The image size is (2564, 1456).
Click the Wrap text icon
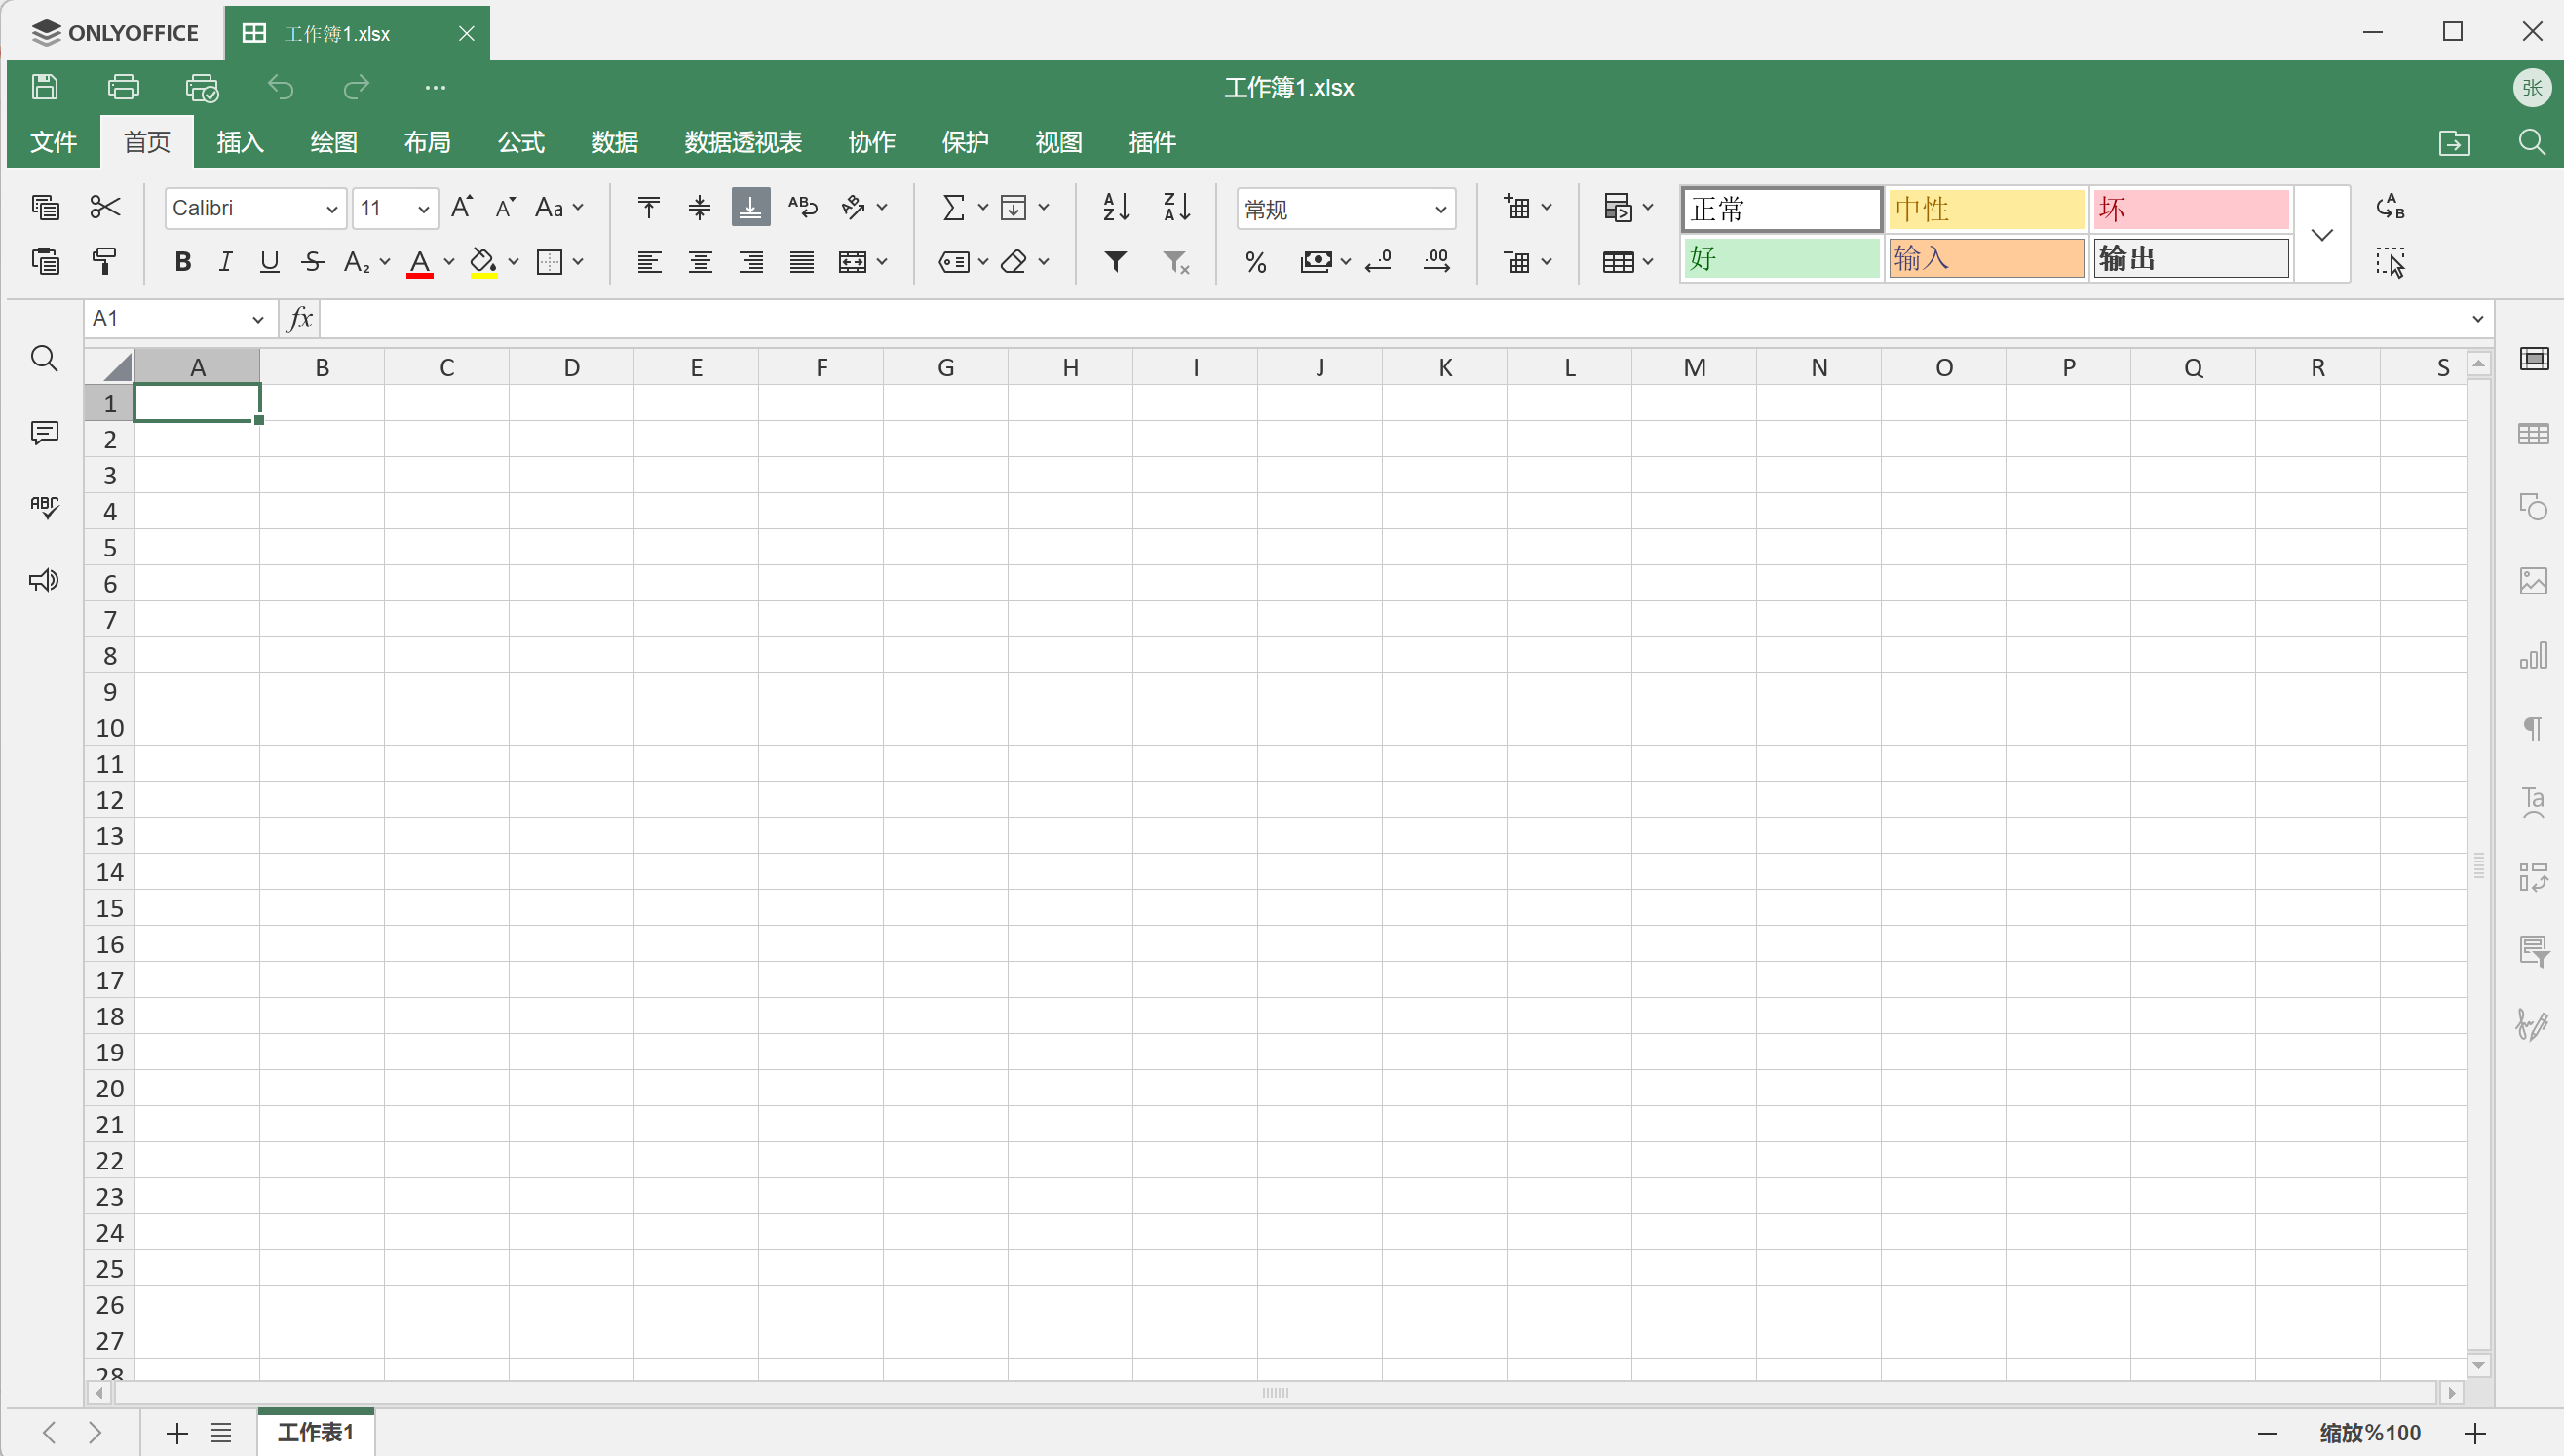pos(802,207)
